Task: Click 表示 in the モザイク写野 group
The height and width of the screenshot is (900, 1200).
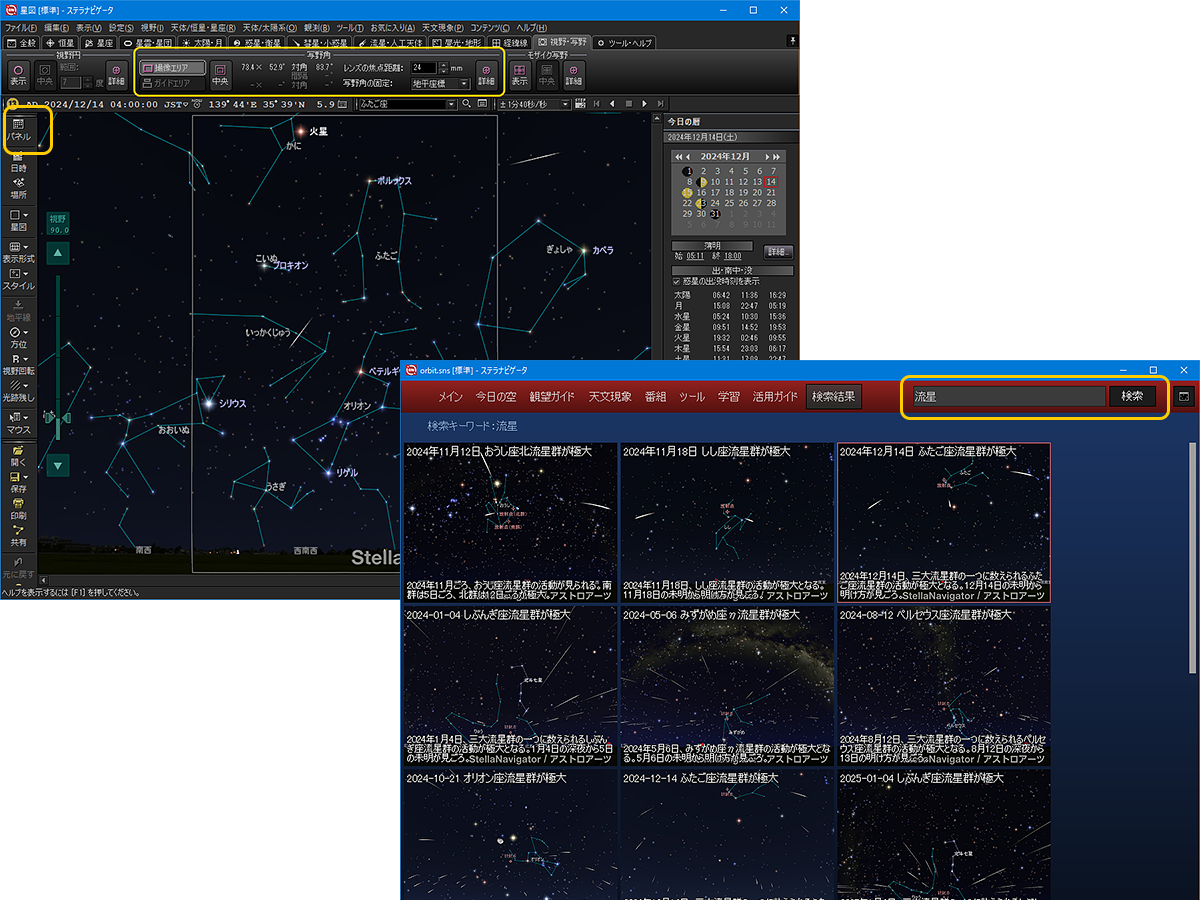Action: pyautogui.click(x=519, y=75)
